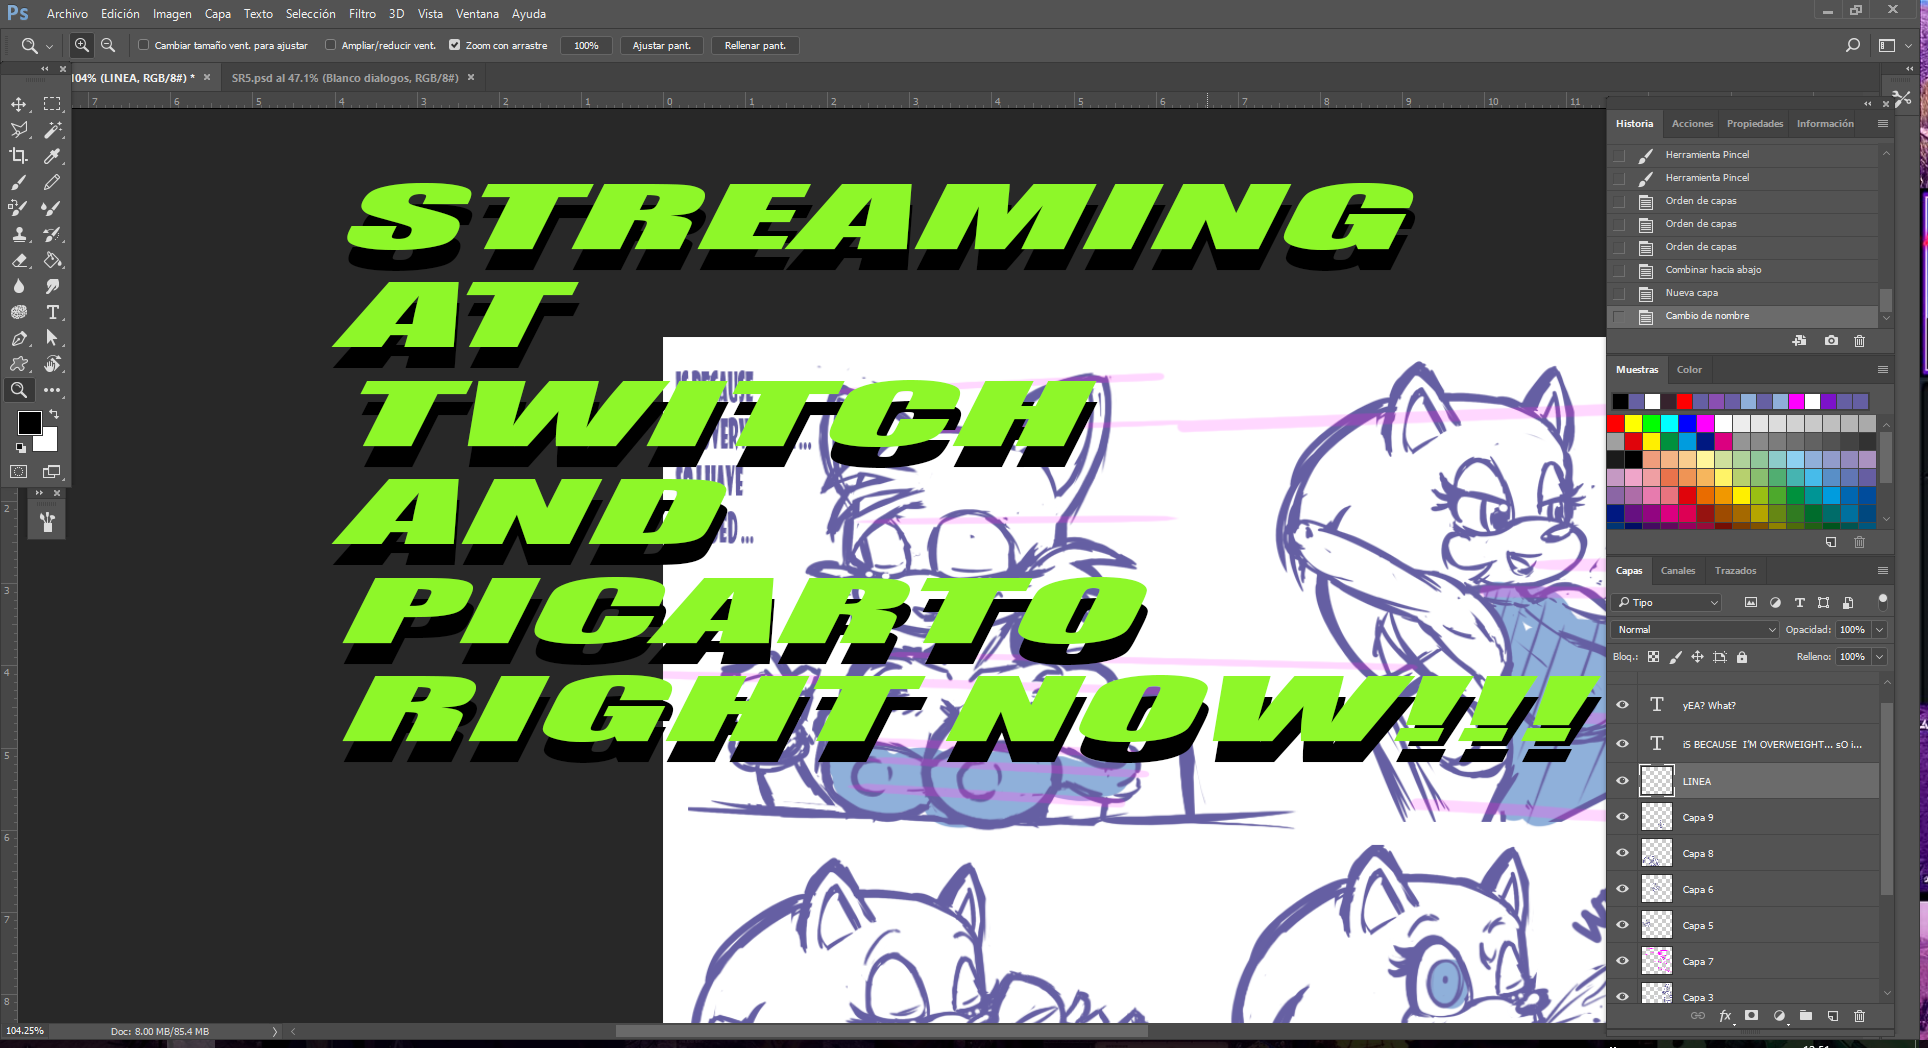Select the Move tool

click(19, 104)
